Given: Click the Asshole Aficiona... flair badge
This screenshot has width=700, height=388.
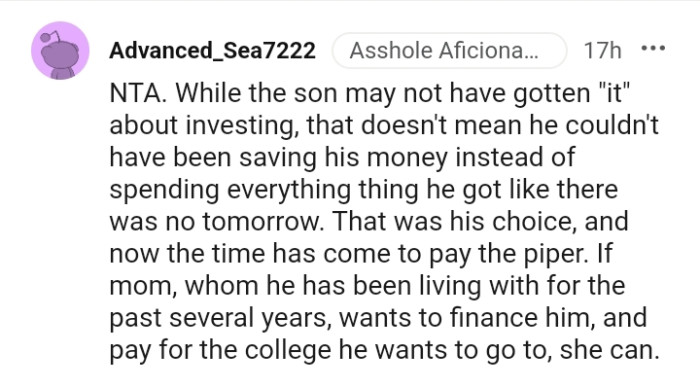Looking at the screenshot, I should pyautogui.click(x=449, y=50).
